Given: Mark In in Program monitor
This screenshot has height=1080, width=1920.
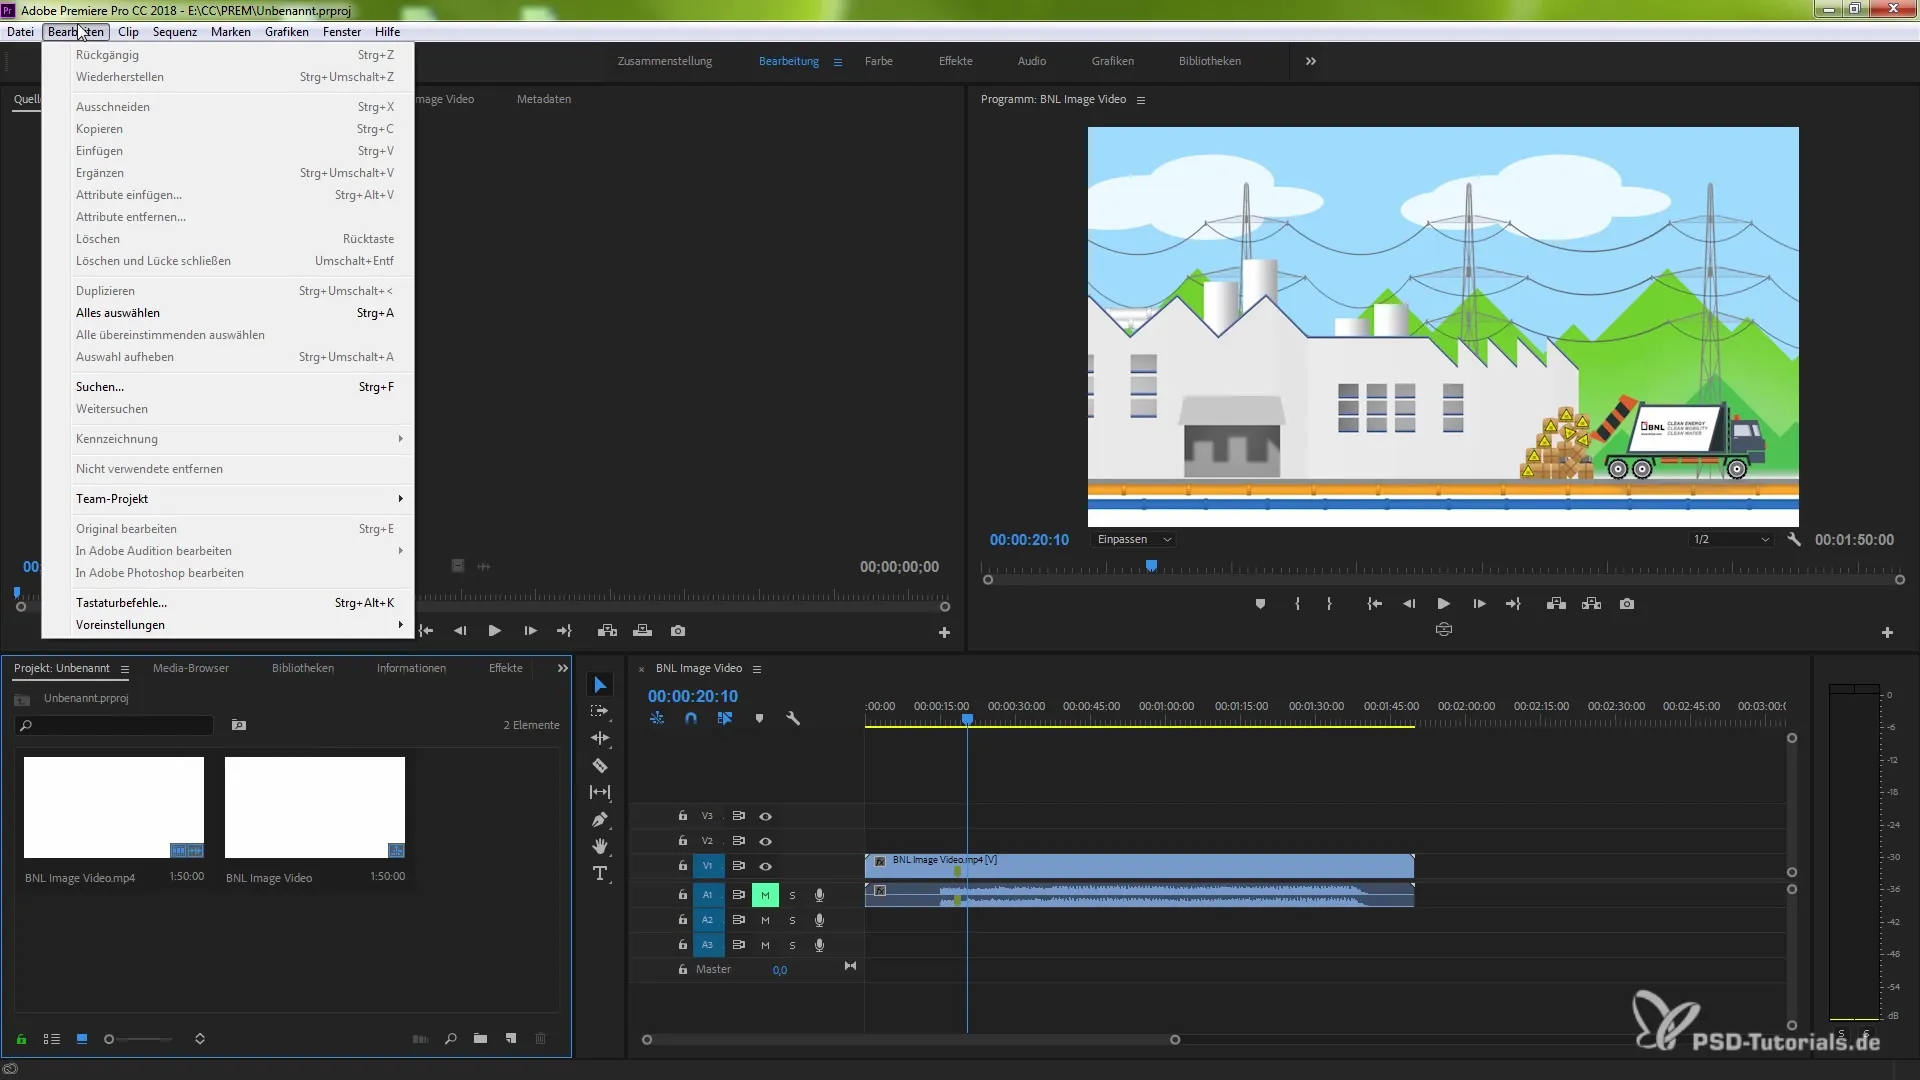Looking at the screenshot, I should 1297,604.
